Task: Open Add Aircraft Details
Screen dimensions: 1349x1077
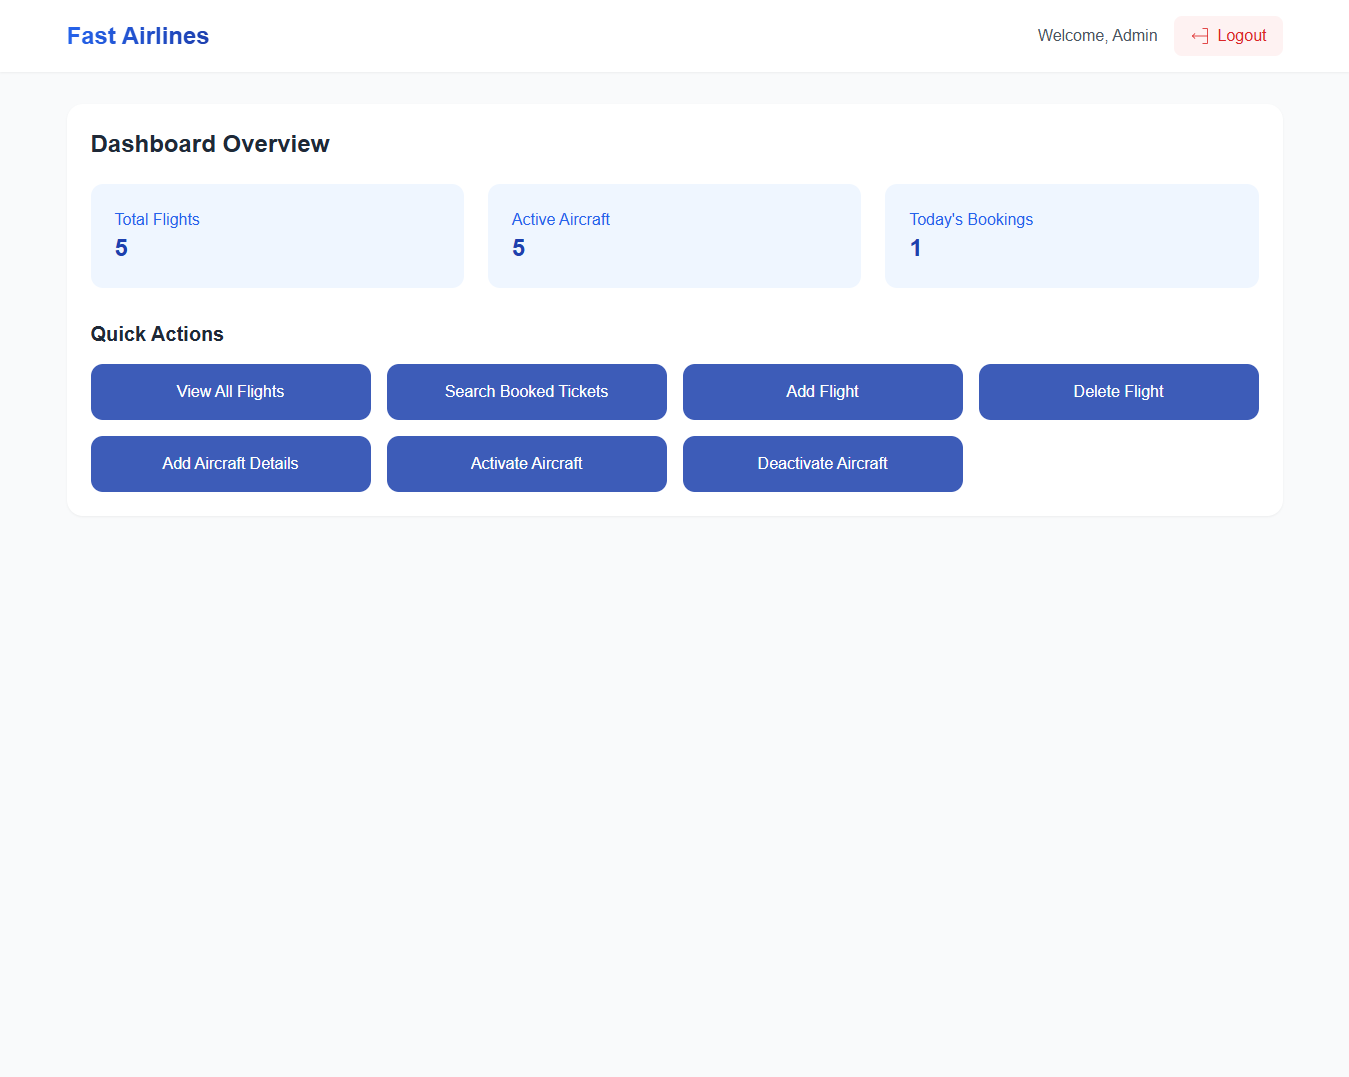Action: coord(231,464)
